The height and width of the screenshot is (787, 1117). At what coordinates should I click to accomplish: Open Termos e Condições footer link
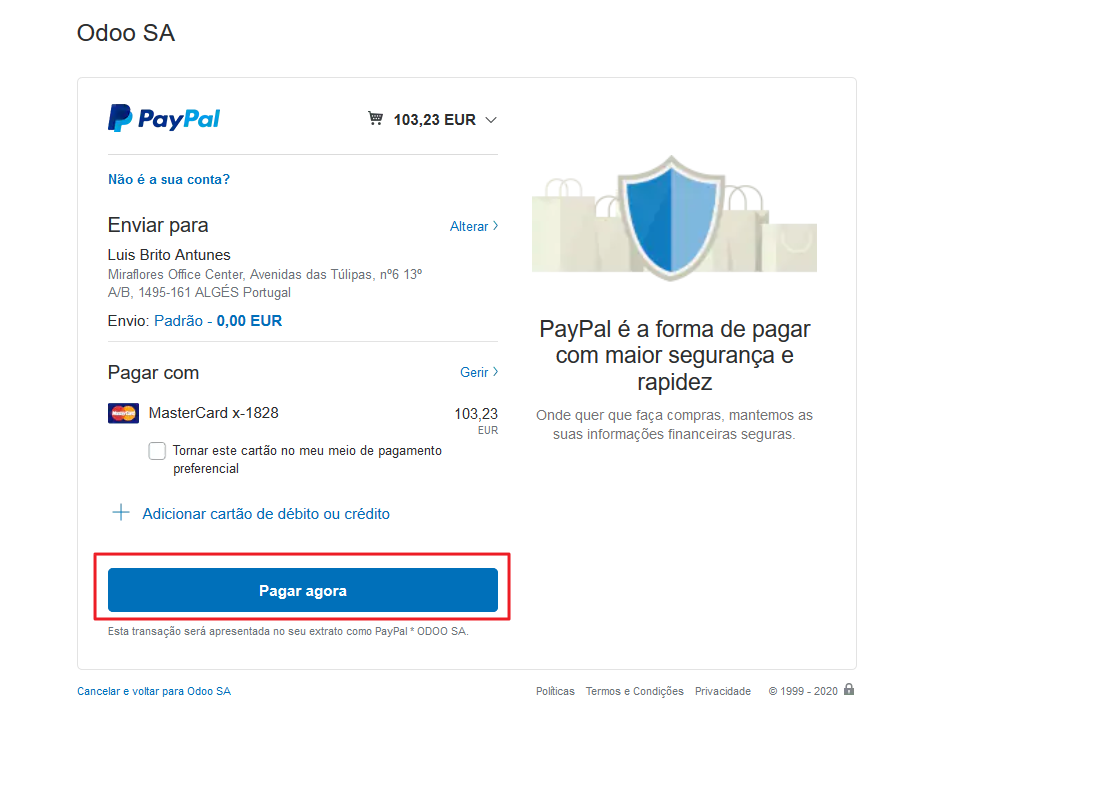click(x=635, y=691)
